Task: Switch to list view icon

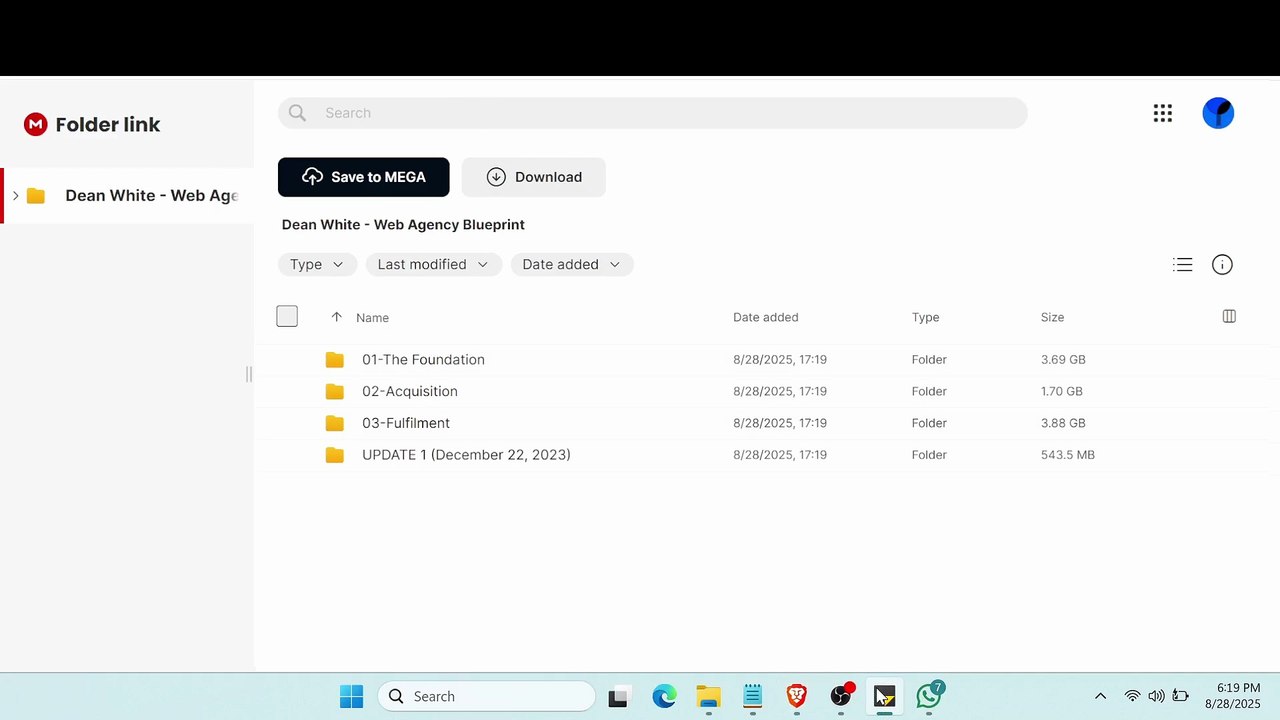Action: pos(1183,265)
